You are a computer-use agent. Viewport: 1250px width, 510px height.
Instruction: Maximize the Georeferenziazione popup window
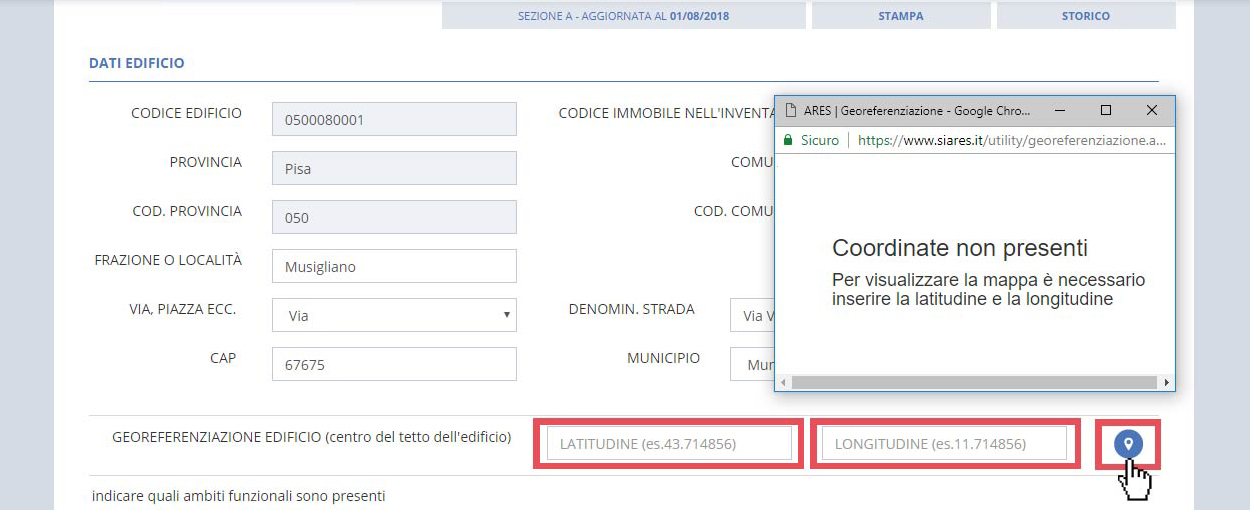[x=1105, y=110]
